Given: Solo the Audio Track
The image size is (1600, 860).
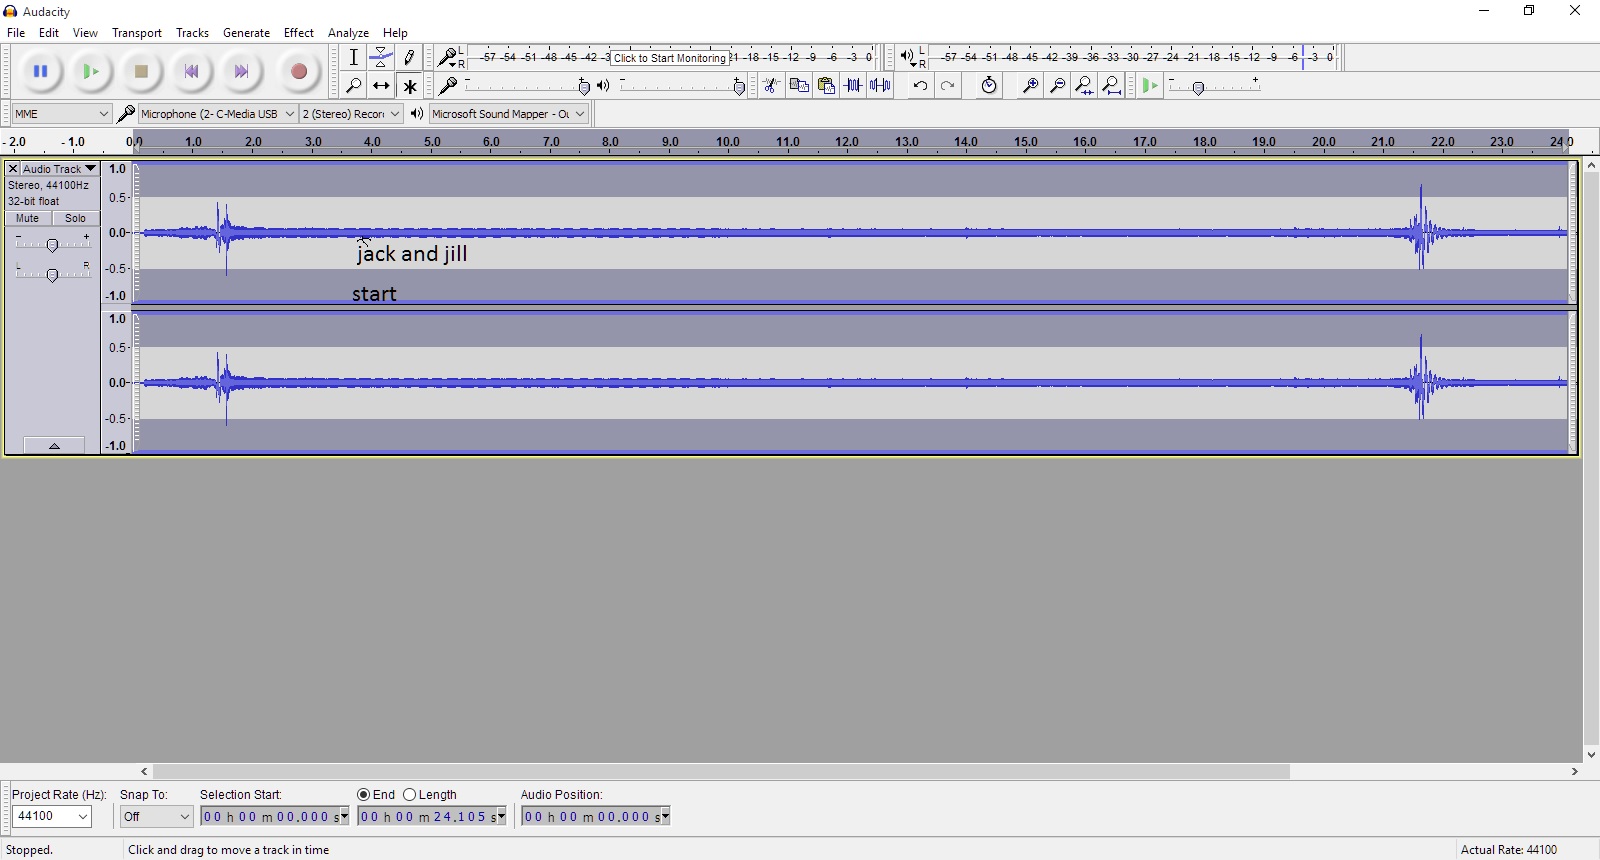Looking at the screenshot, I should pos(75,219).
